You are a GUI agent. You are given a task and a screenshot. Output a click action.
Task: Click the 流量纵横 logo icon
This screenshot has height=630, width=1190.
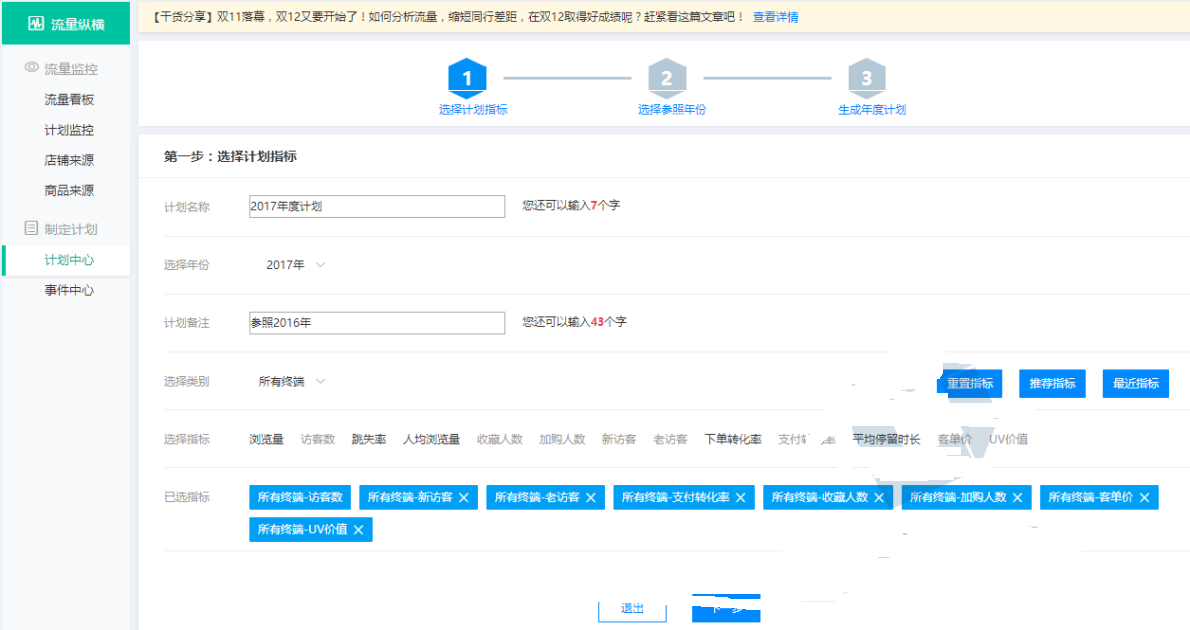point(36,22)
